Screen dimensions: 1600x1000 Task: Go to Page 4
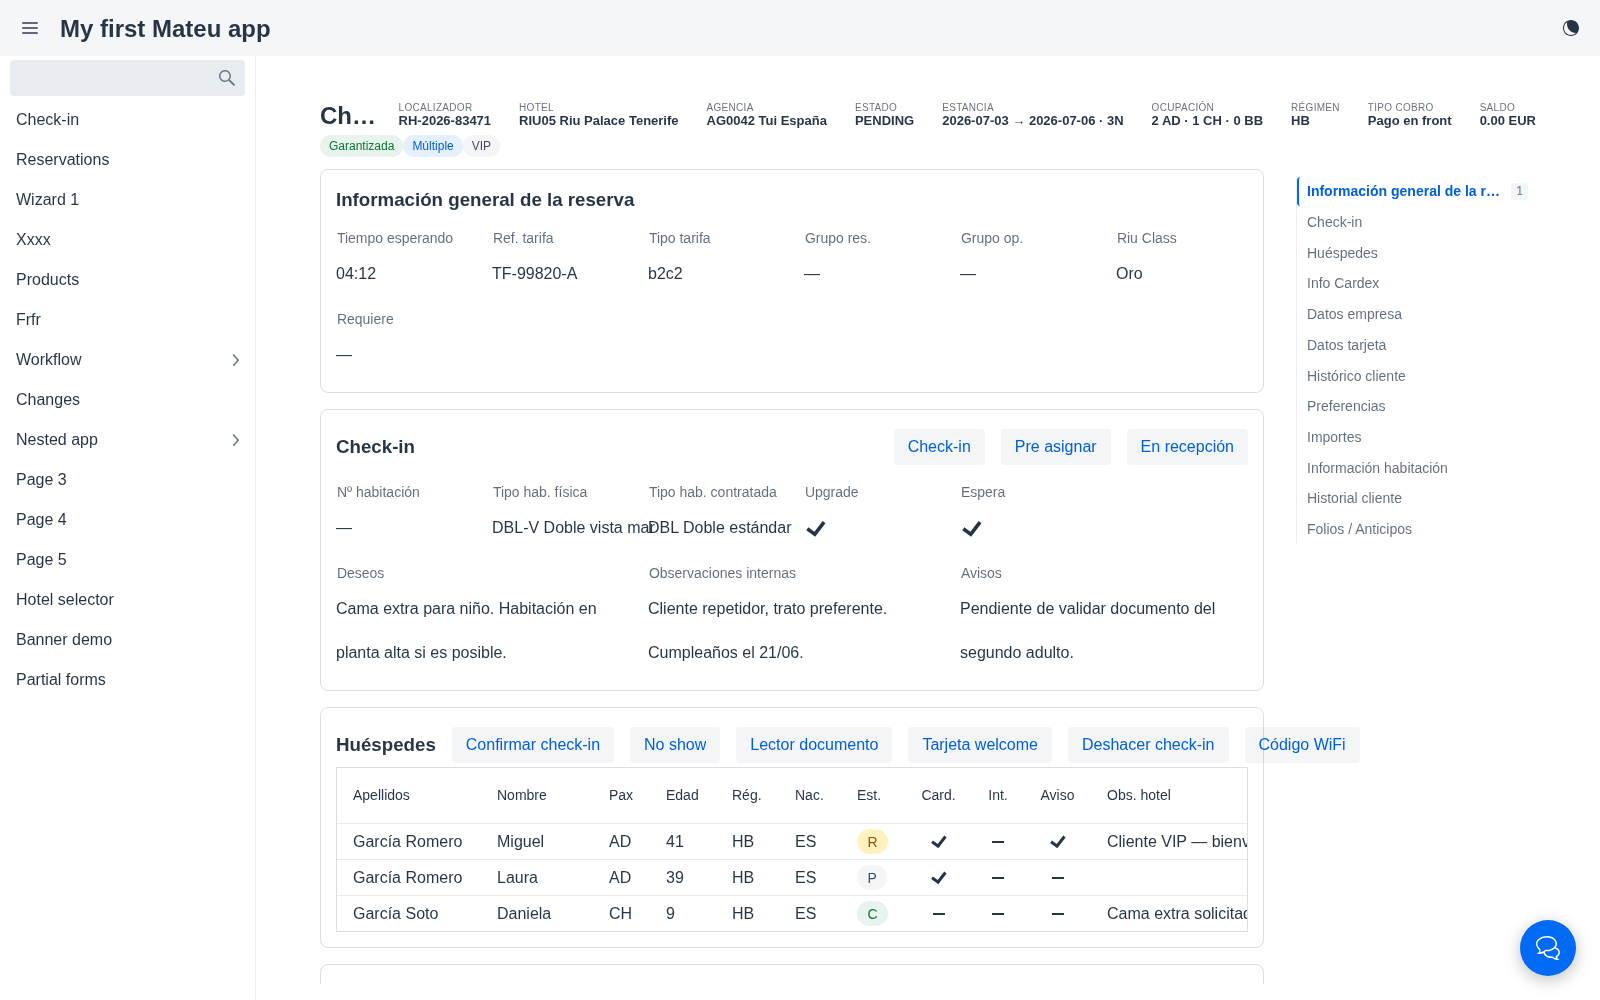127,520
